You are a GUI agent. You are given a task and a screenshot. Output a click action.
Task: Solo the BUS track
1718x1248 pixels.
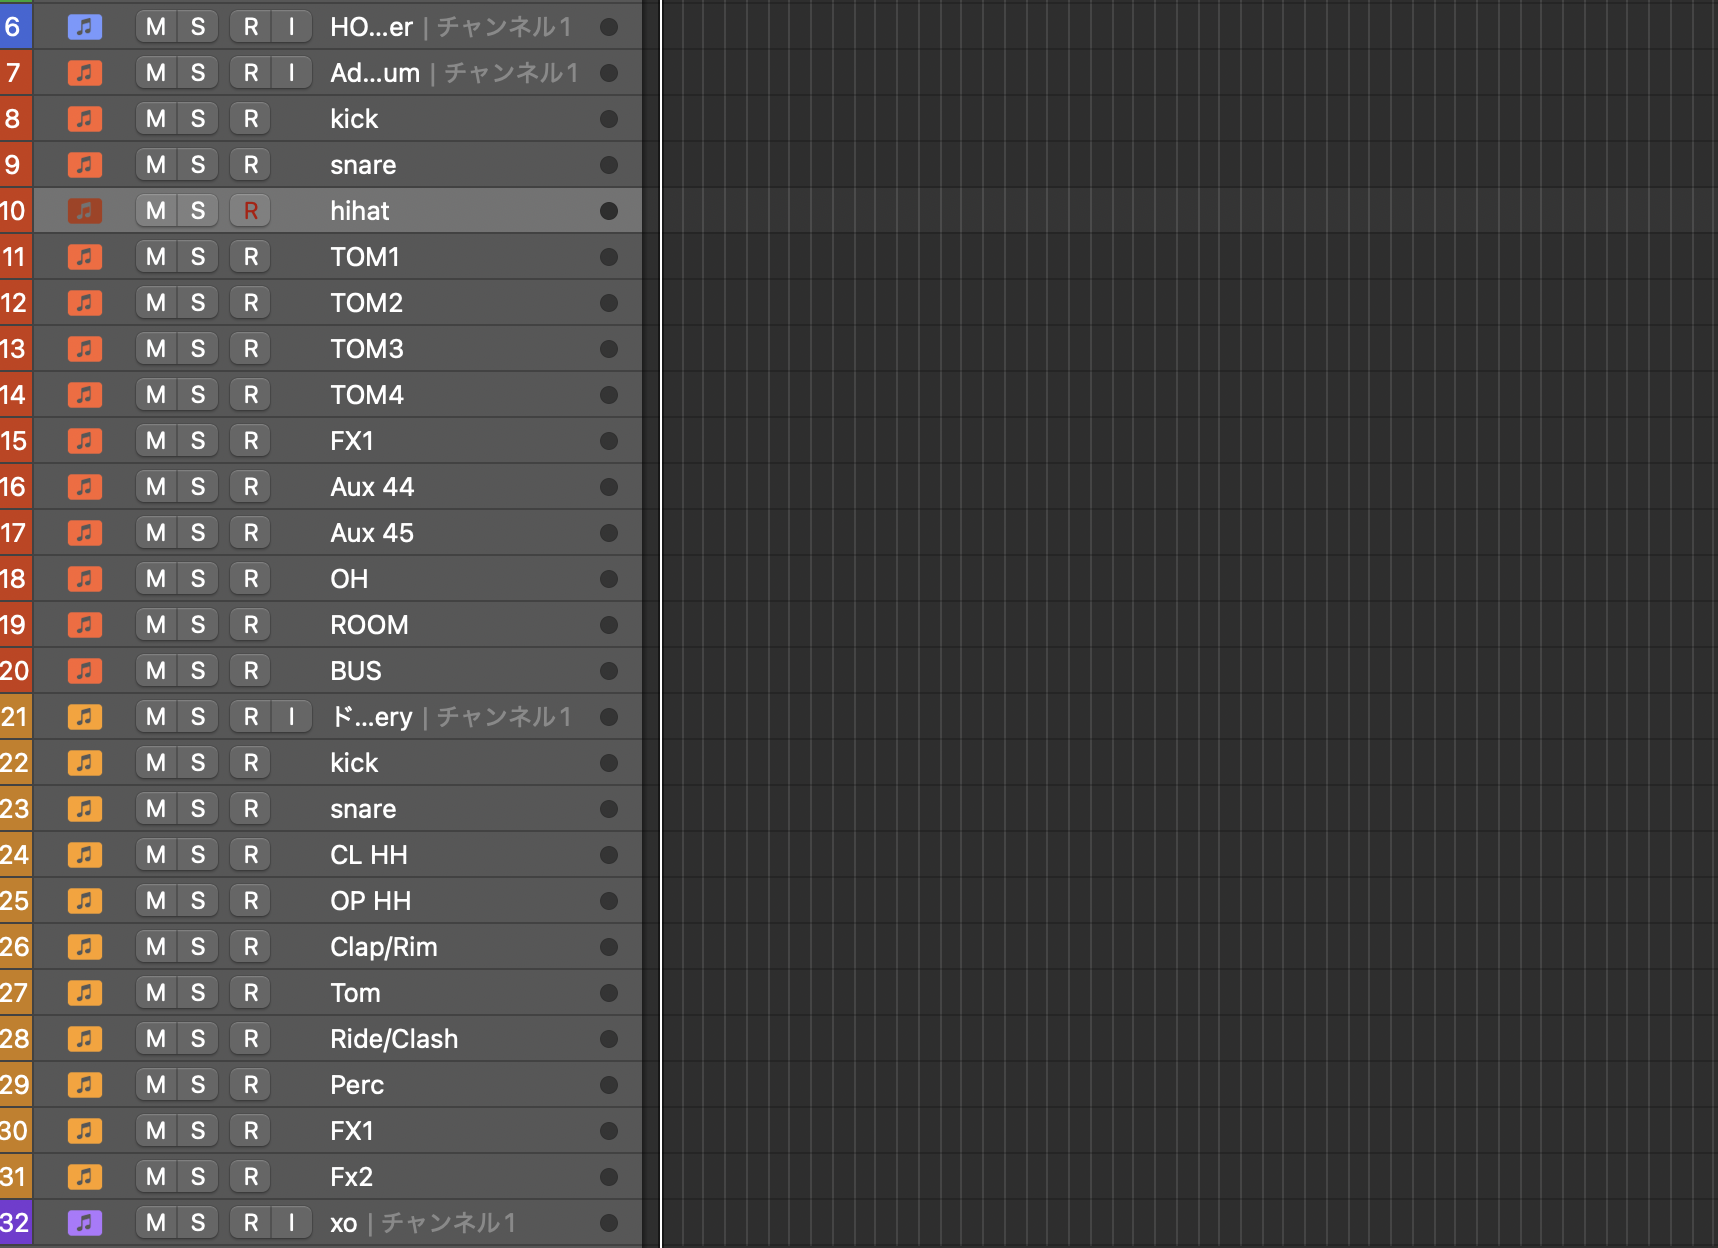[198, 671]
